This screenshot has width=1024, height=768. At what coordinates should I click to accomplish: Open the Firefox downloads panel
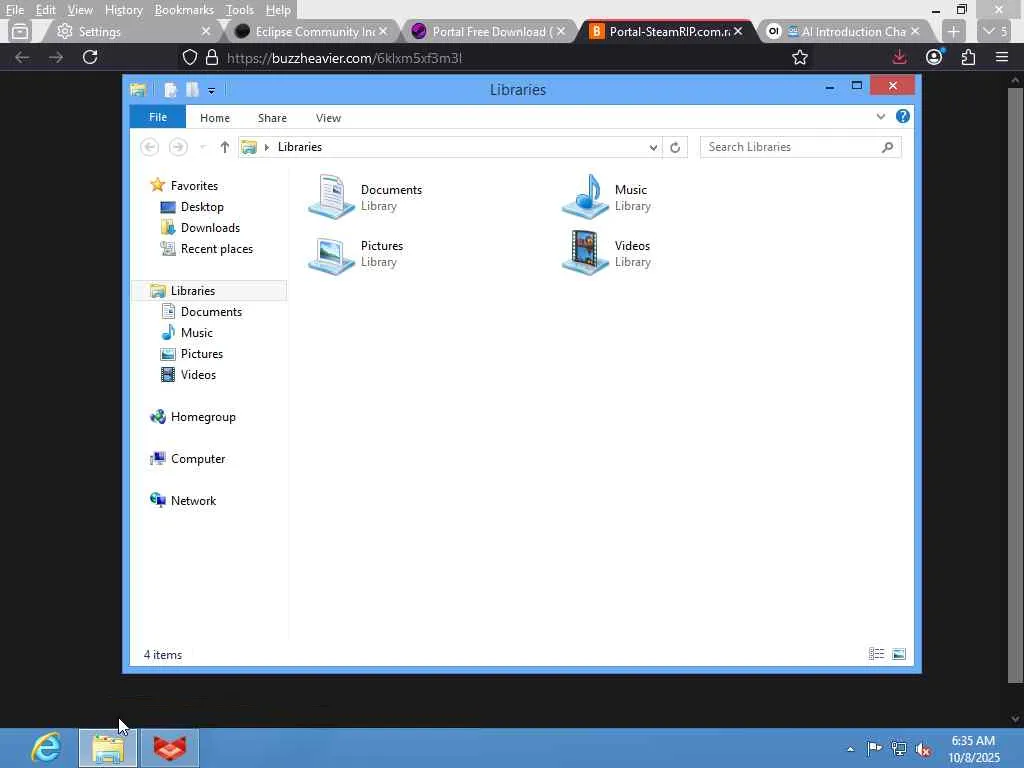(899, 57)
